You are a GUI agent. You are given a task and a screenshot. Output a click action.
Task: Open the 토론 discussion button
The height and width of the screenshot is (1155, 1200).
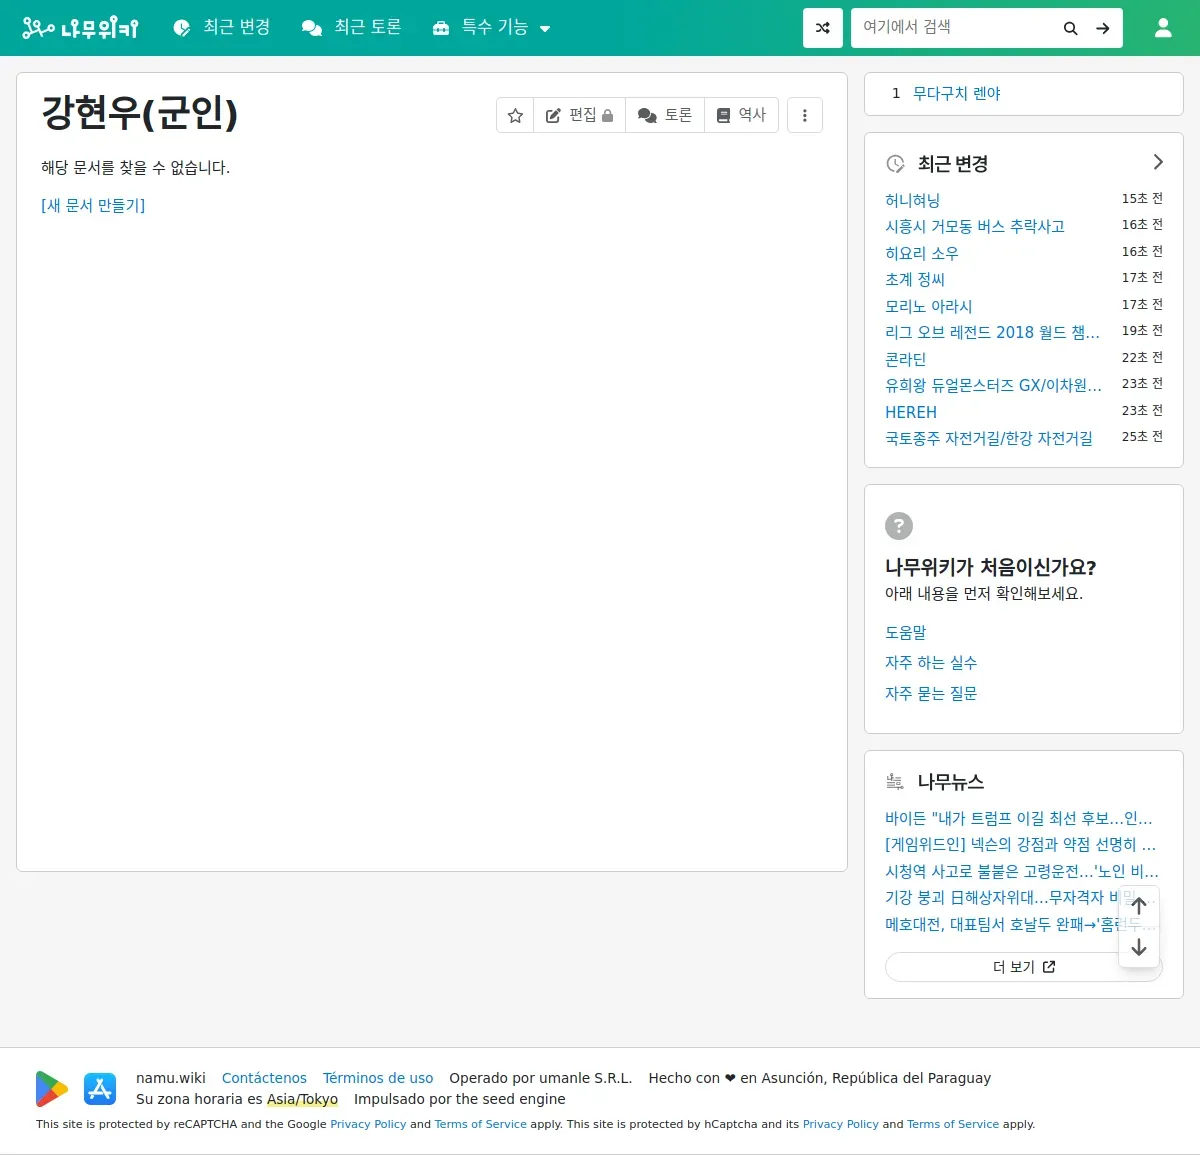(665, 115)
